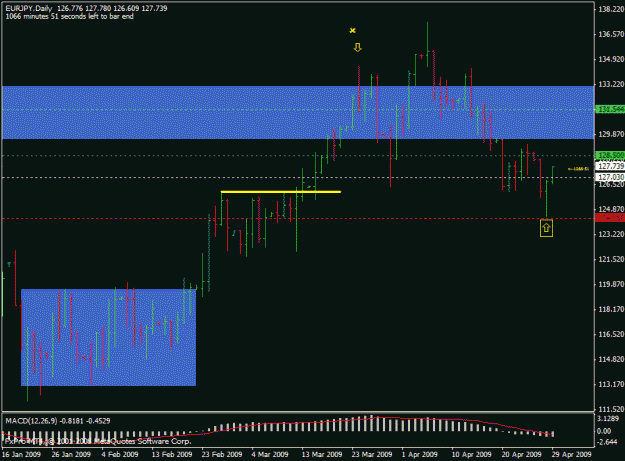Click the 129.870 price scale value
The image size is (625, 461).
[x=611, y=134]
